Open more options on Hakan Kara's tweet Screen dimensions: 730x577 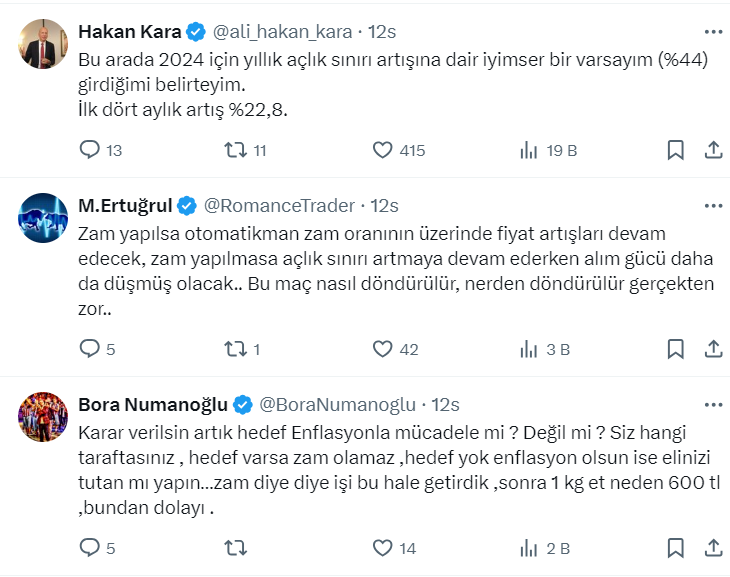point(713,32)
